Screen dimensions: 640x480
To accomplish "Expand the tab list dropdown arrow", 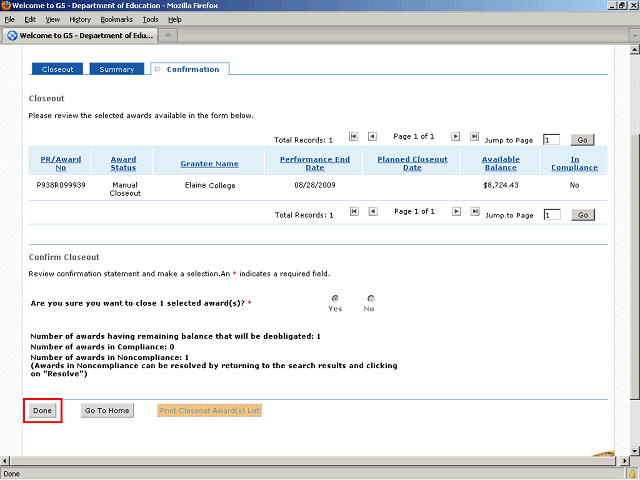I will (x=635, y=36).
